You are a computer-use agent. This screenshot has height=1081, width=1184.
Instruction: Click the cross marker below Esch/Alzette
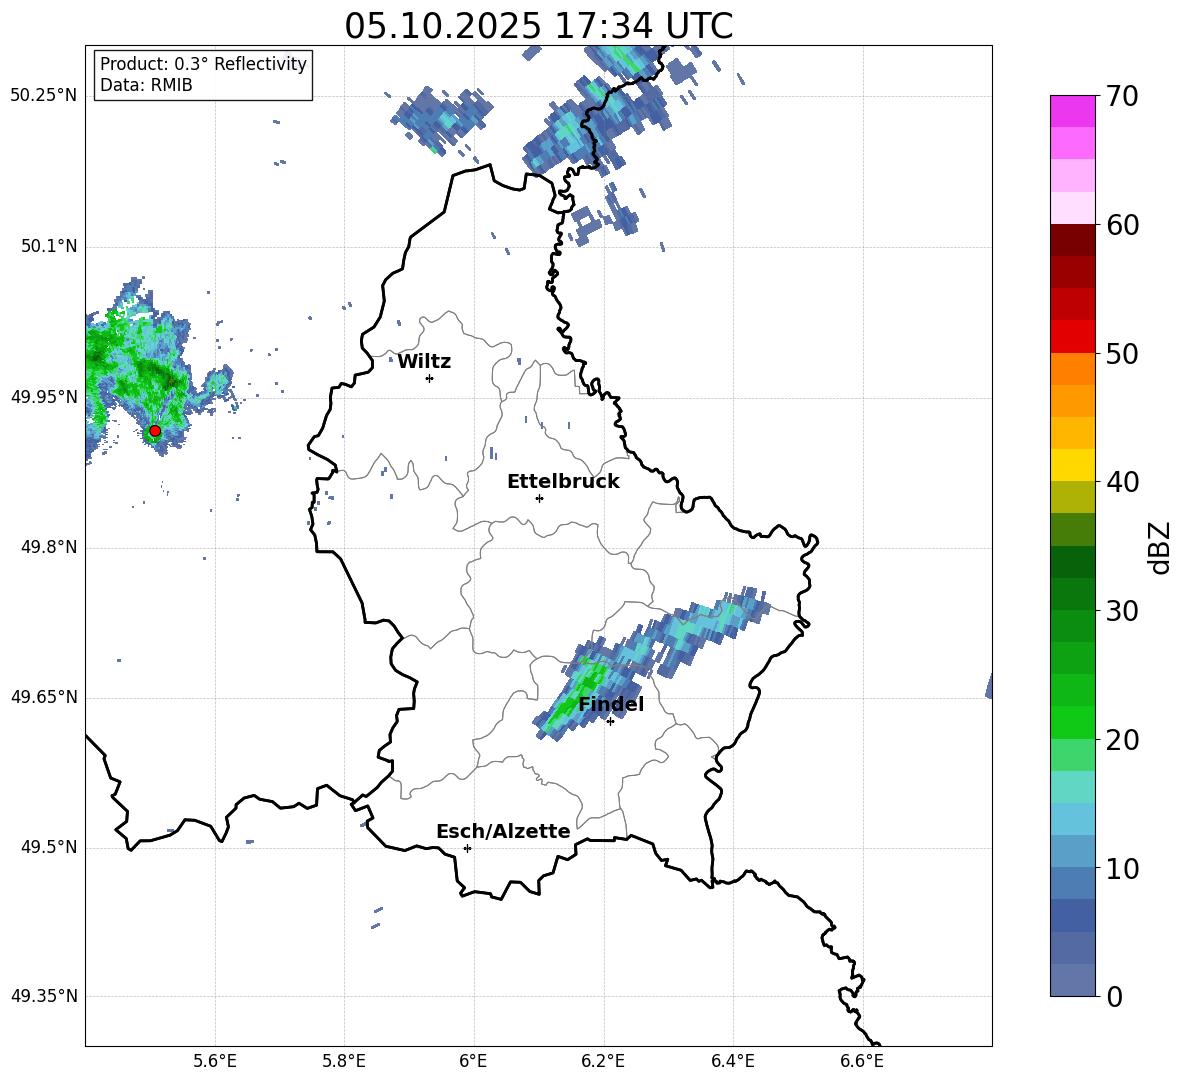tap(467, 848)
